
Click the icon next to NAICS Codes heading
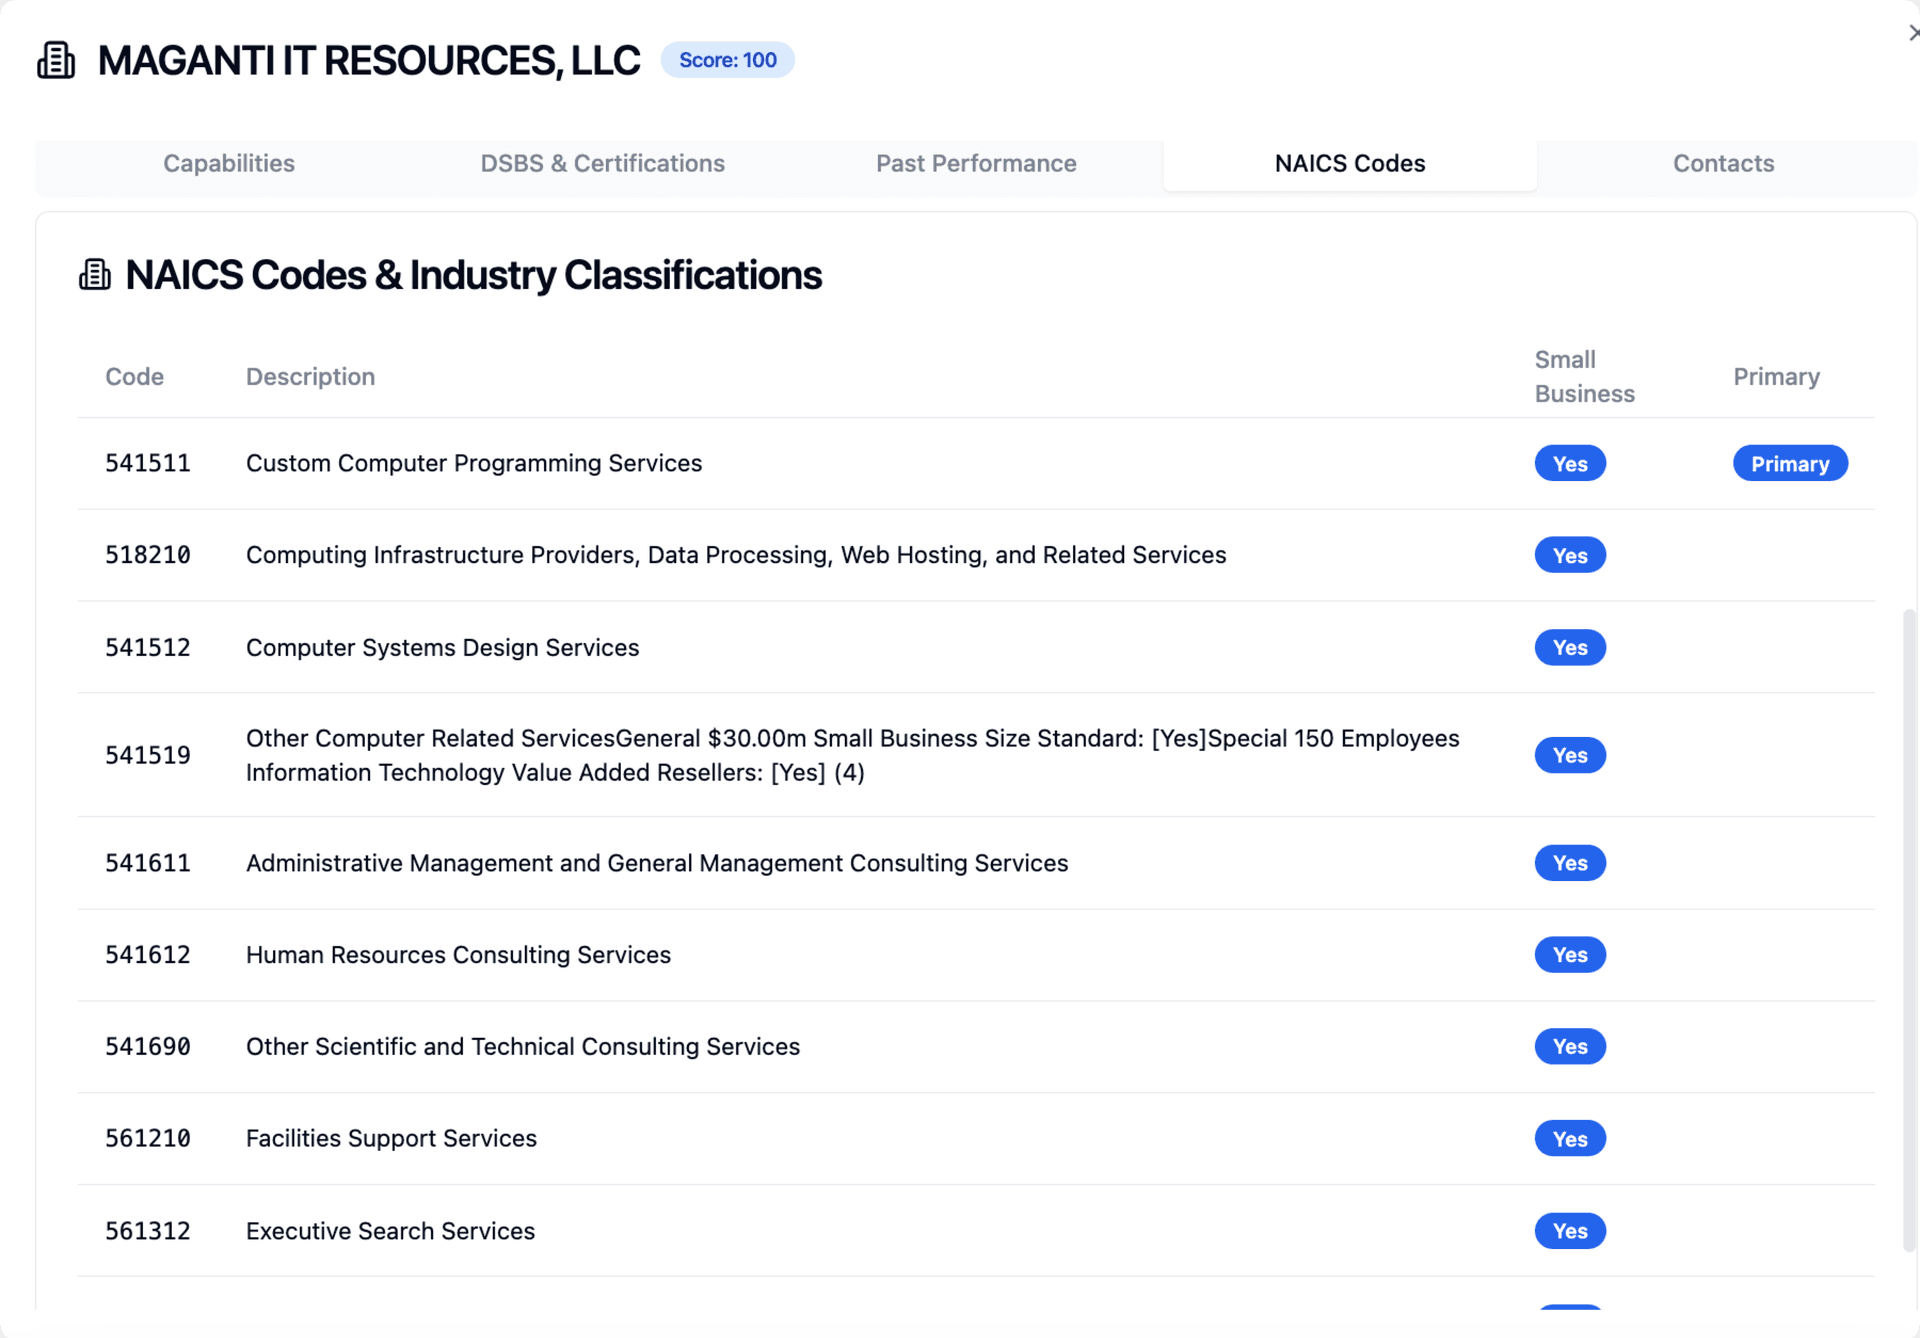click(x=95, y=274)
